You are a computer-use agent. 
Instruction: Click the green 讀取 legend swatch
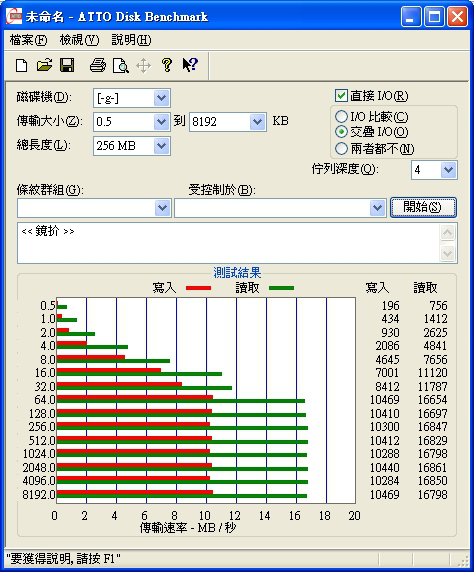click(281, 288)
